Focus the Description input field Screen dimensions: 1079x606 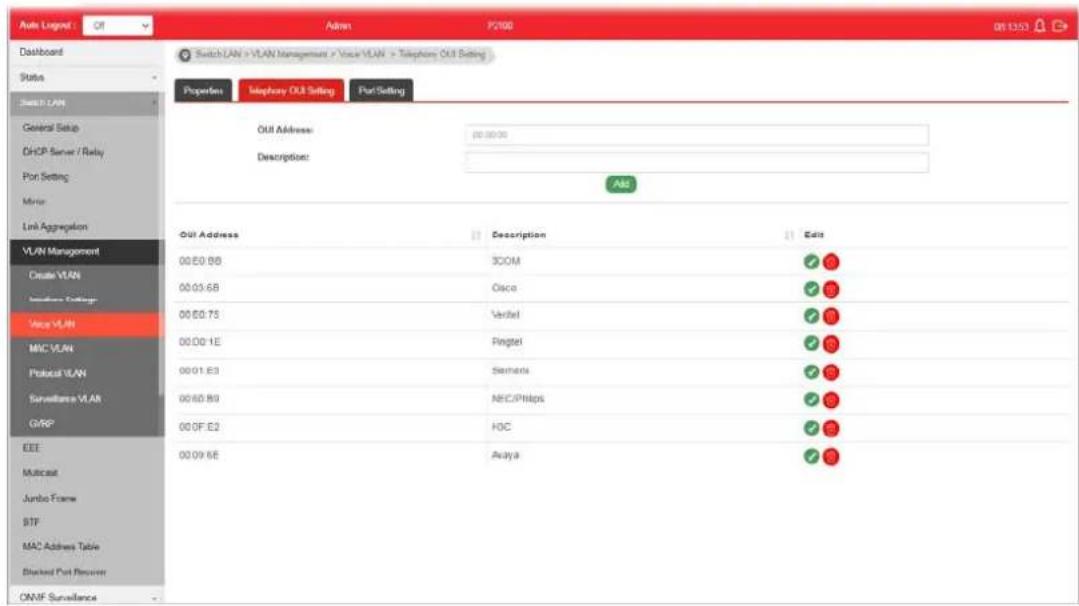pyautogui.click(x=696, y=162)
